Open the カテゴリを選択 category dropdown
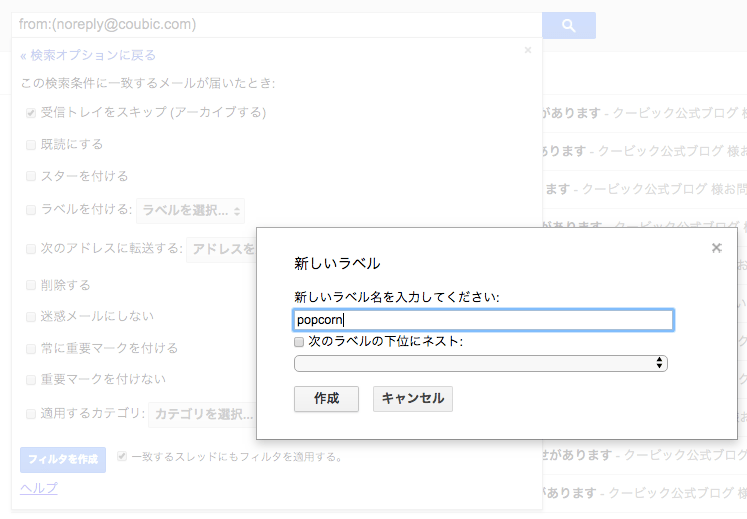The height and width of the screenshot is (519, 747). click(203, 414)
